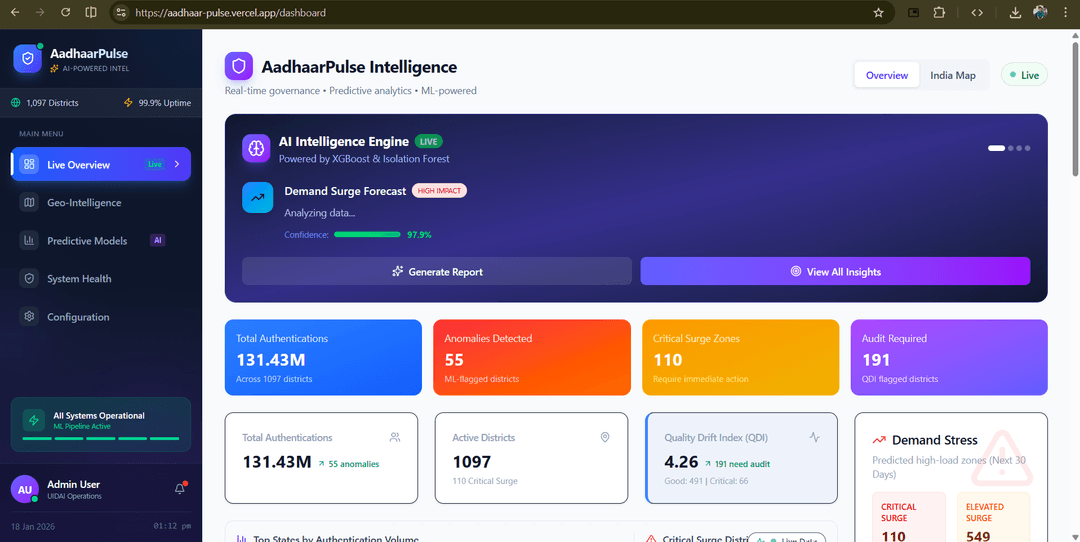This screenshot has height=542, width=1080.
Task: Click the Active Districts 1097 card
Action: click(x=531, y=458)
